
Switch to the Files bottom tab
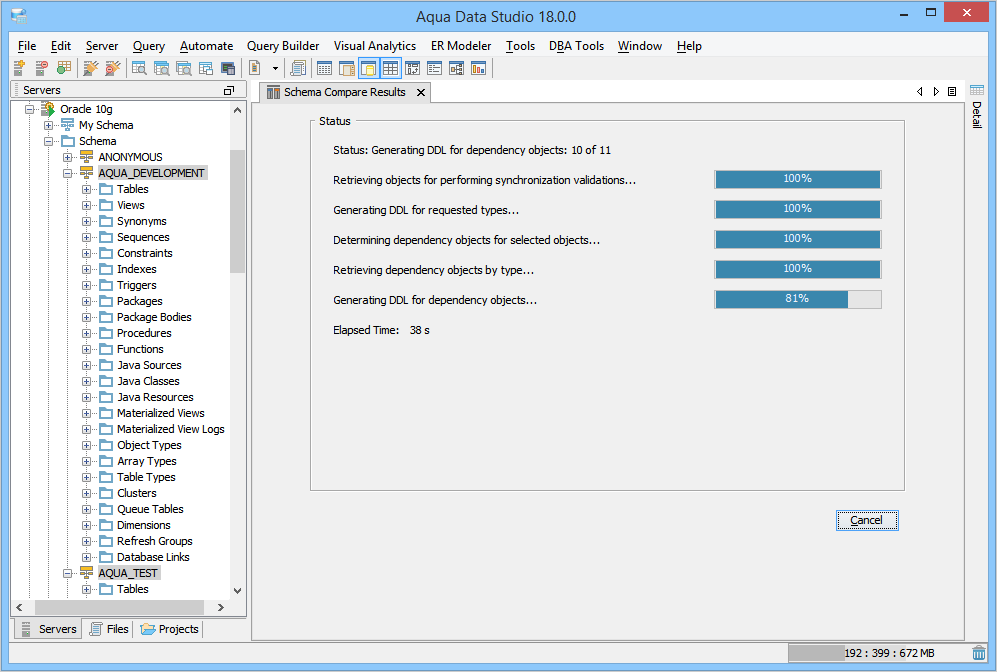coord(109,629)
